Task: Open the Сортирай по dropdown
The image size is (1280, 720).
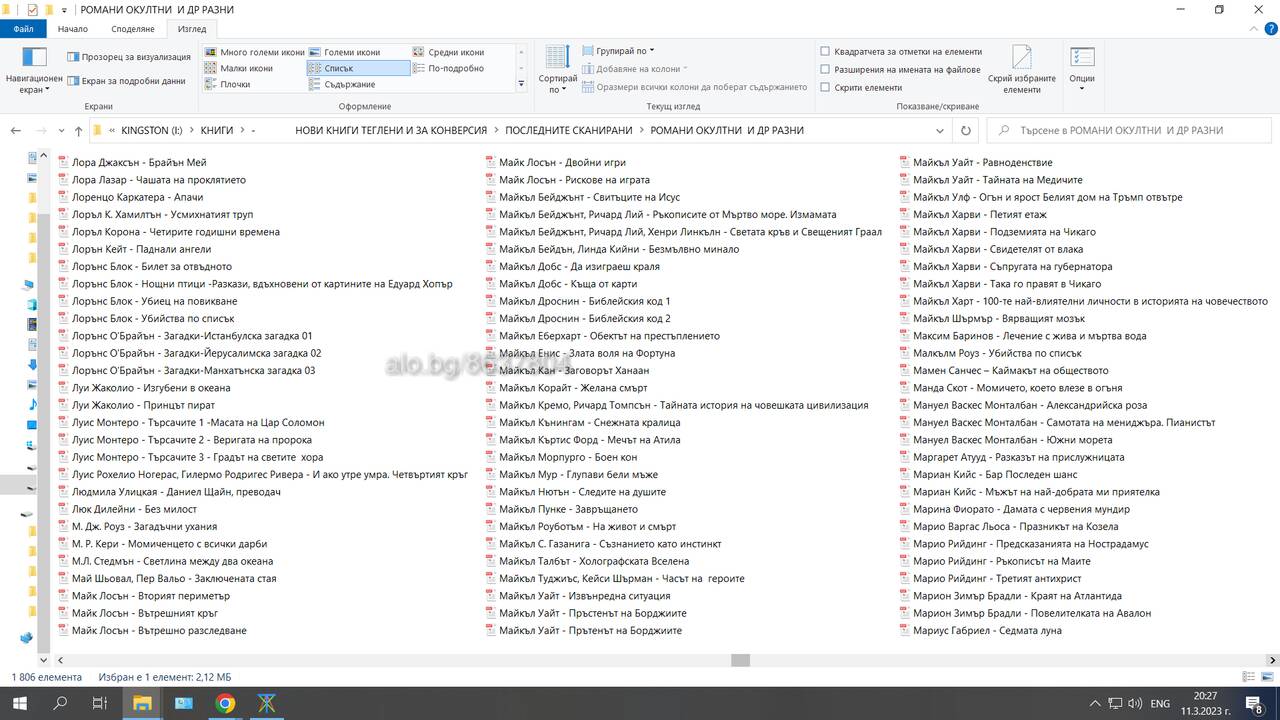Action: point(558,70)
